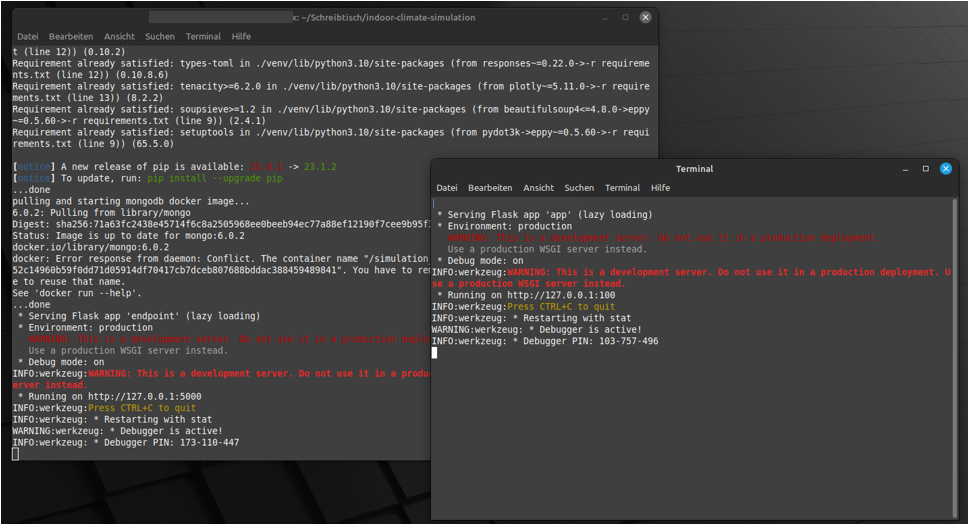Screen dimensions: 968x524
Task: Click the front Terminal window's vertical scrollbar
Action: 955,350
